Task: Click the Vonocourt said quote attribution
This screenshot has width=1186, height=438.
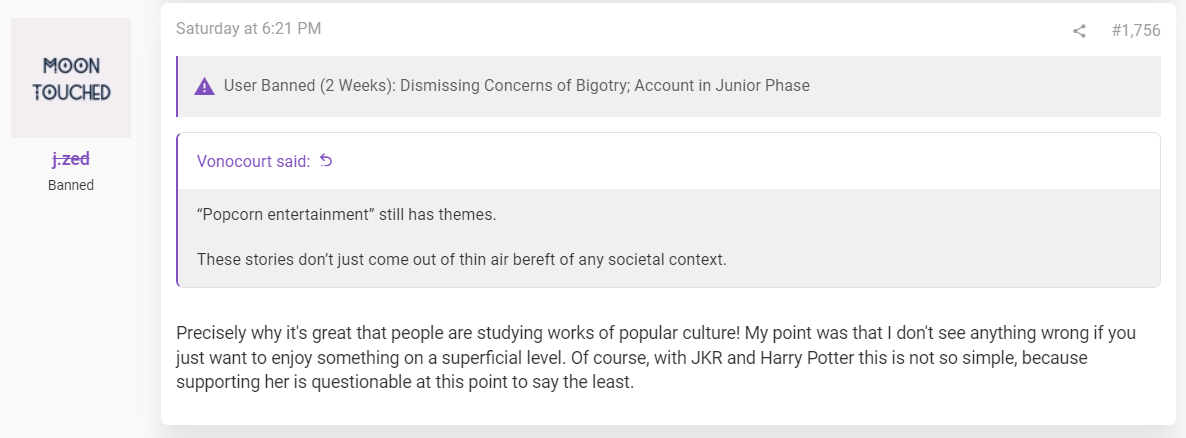Action: click(x=253, y=161)
